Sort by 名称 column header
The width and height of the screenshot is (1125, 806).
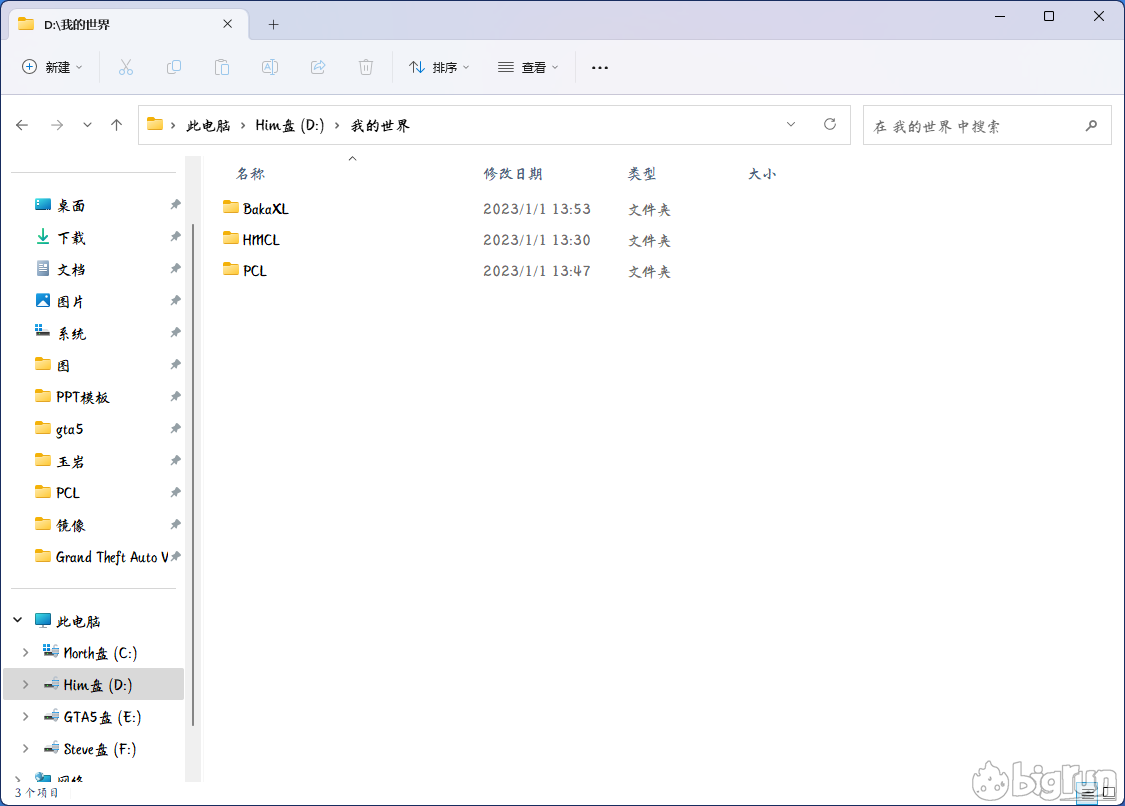point(250,174)
